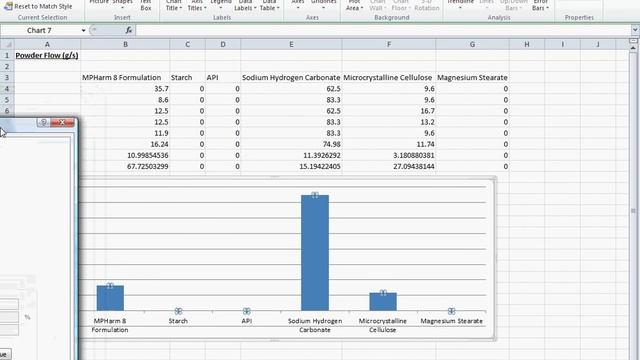Expand the formula bar chevron
The image size is (640, 360).
635,30
